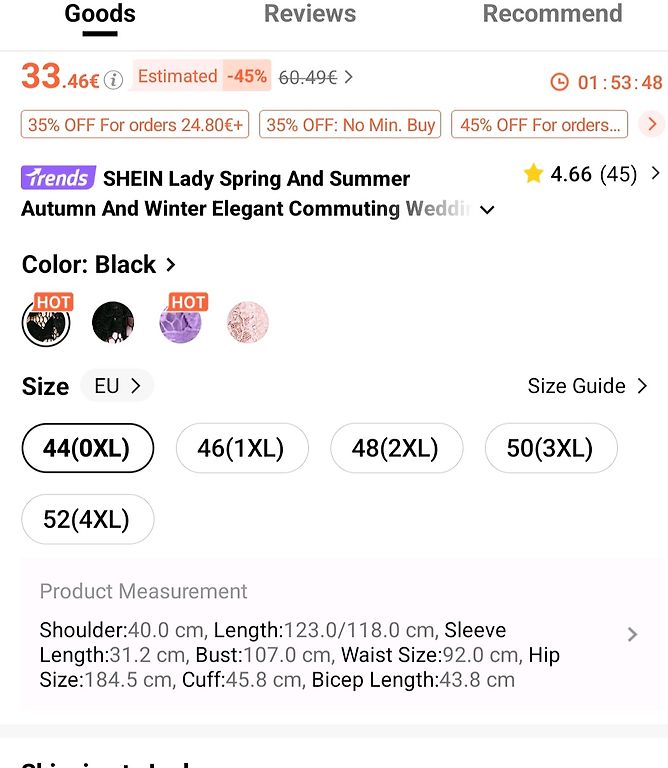This screenshot has height=768, width=668.
Task: Expand the truncated product title
Action: point(487,210)
